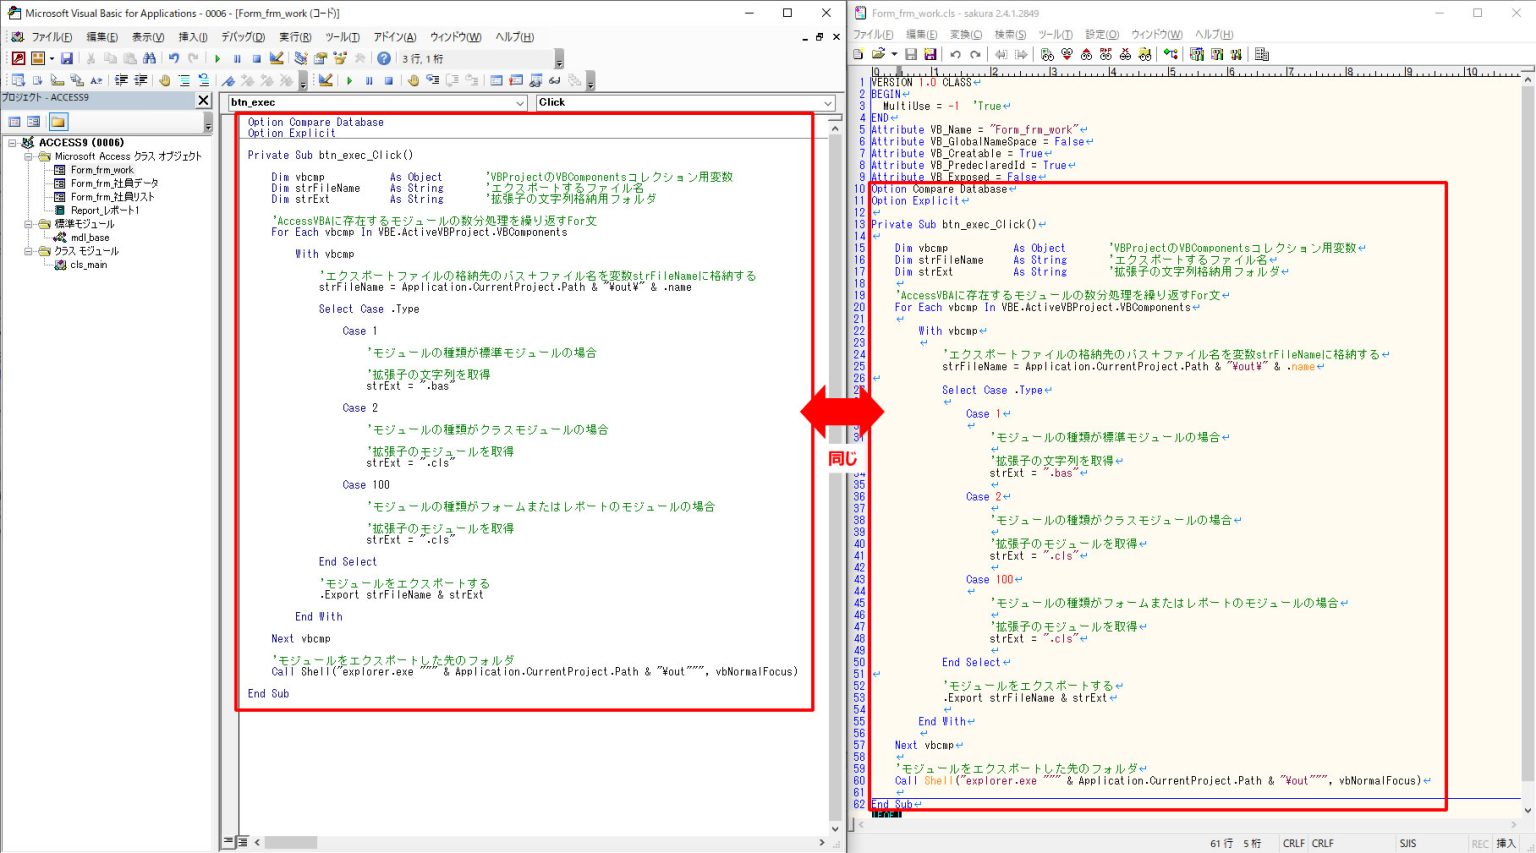This screenshot has width=1536, height=853.
Task: Click the VBA code horizontal scrollbar thumb
Action: (x=291, y=842)
